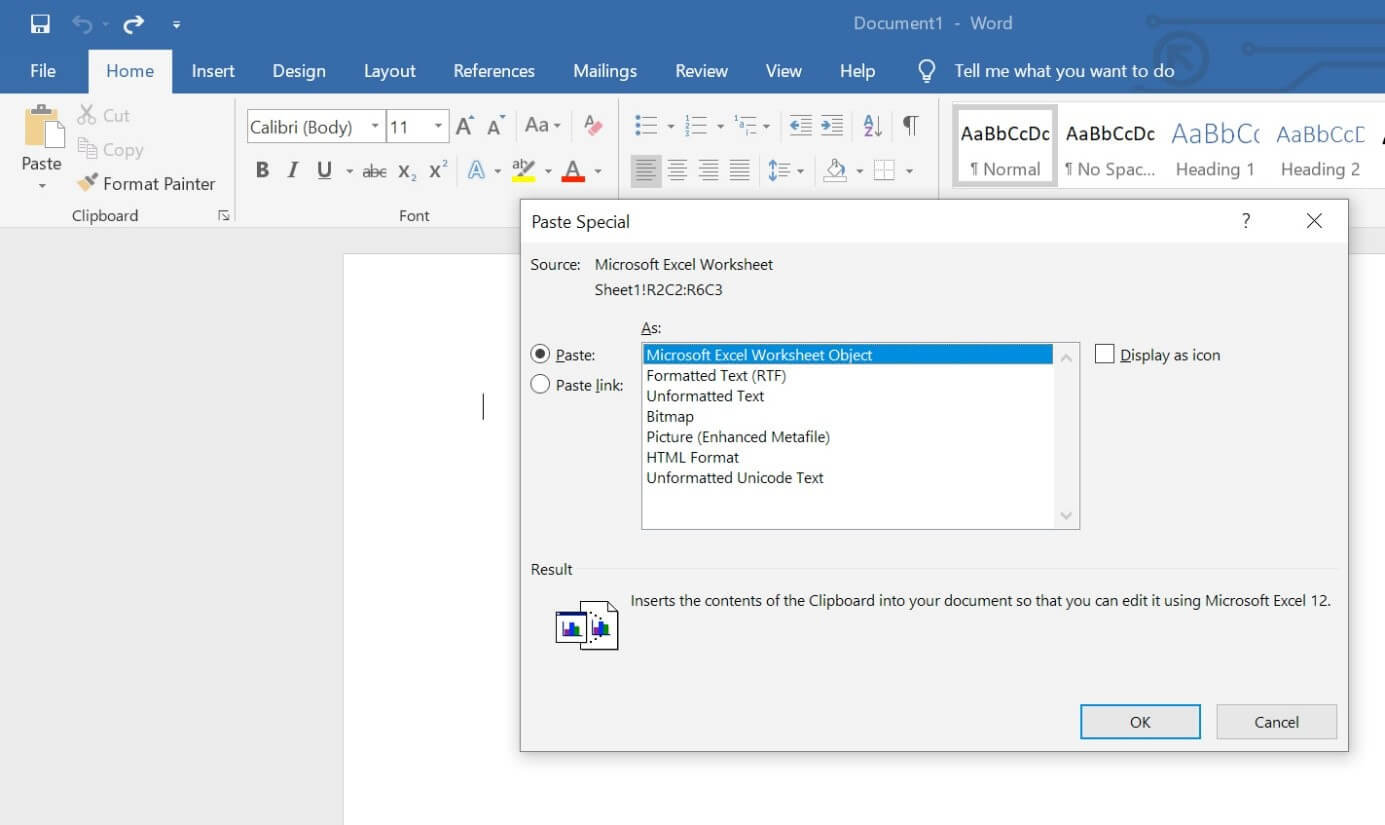
Task: Switch to the Insert ribbon tab
Action: click(x=213, y=70)
